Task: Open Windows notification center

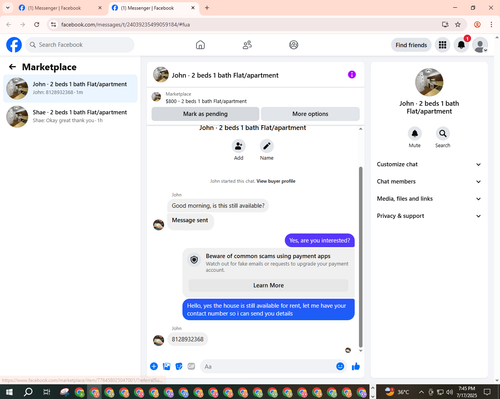Action: click(x=487, y=392)
